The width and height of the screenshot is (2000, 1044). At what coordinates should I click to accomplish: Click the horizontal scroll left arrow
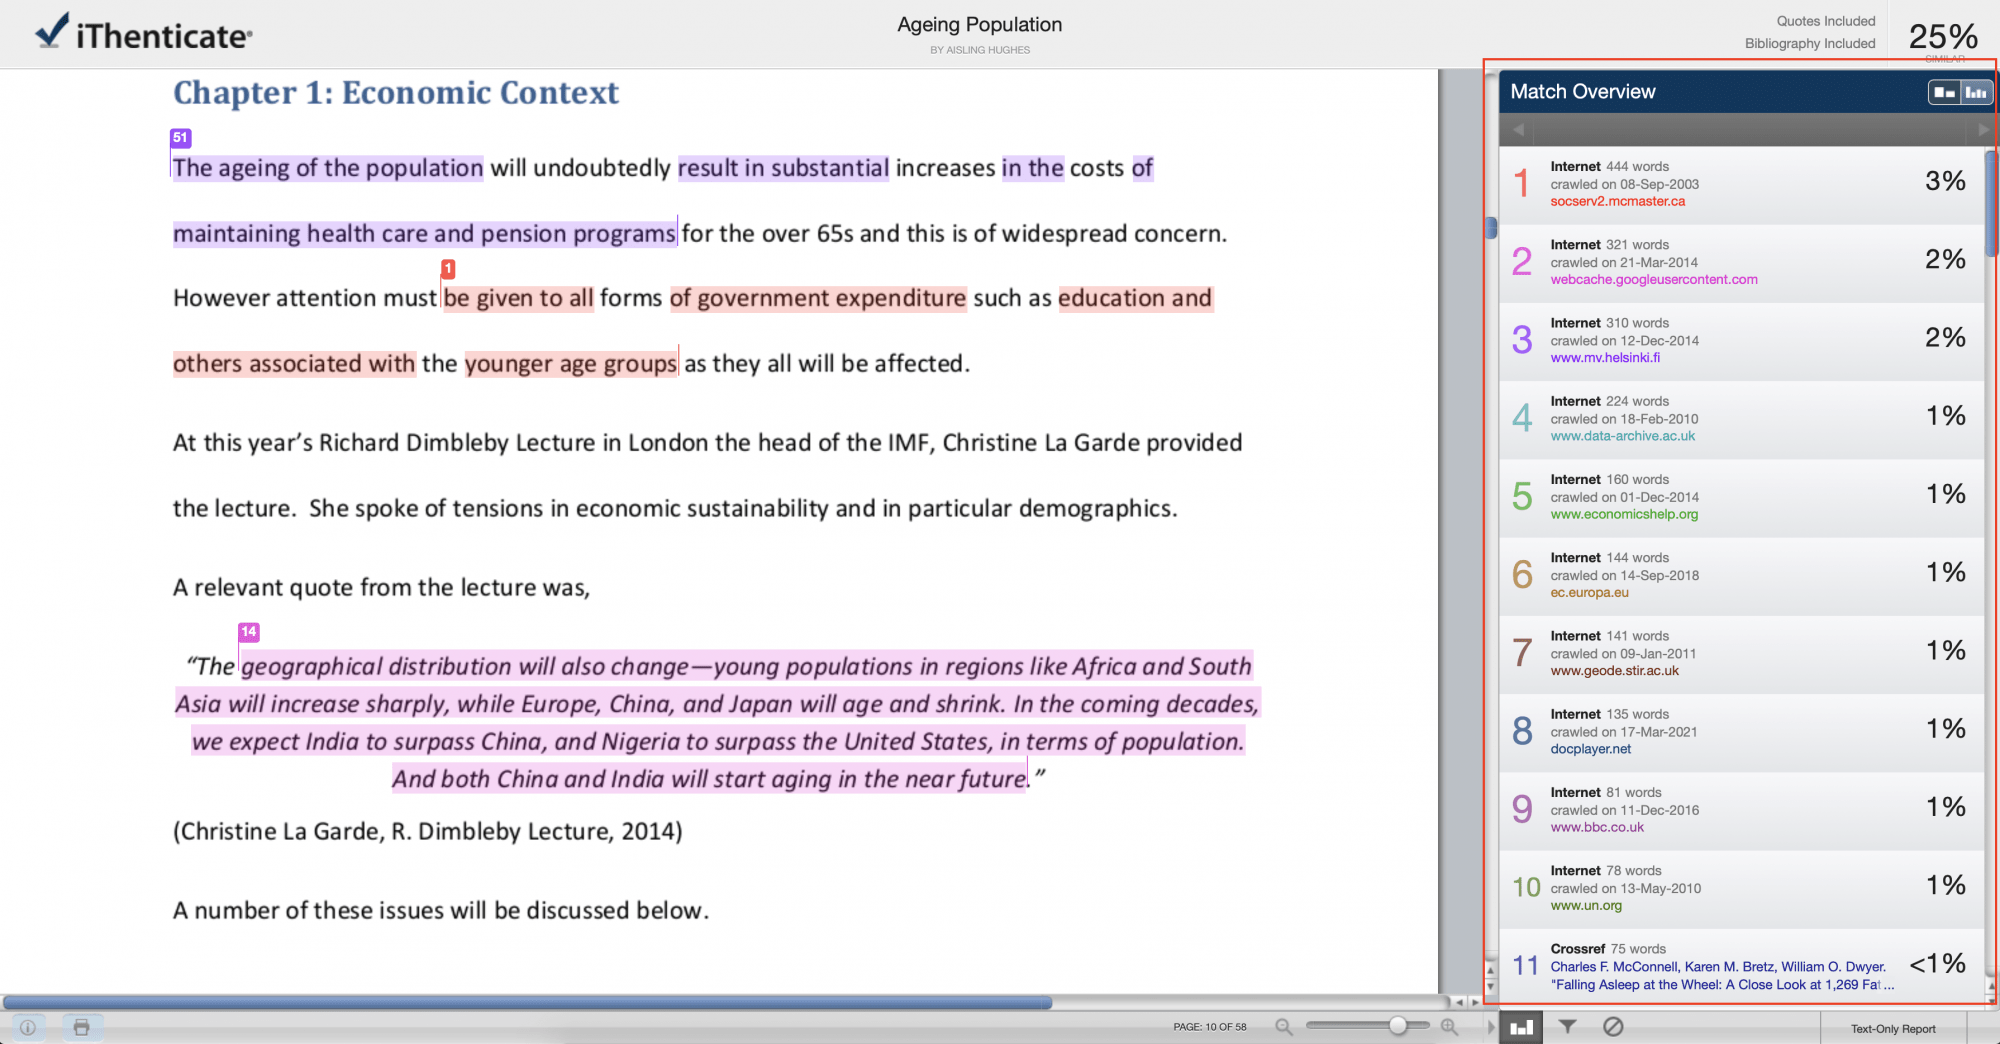point(1459,1002)
